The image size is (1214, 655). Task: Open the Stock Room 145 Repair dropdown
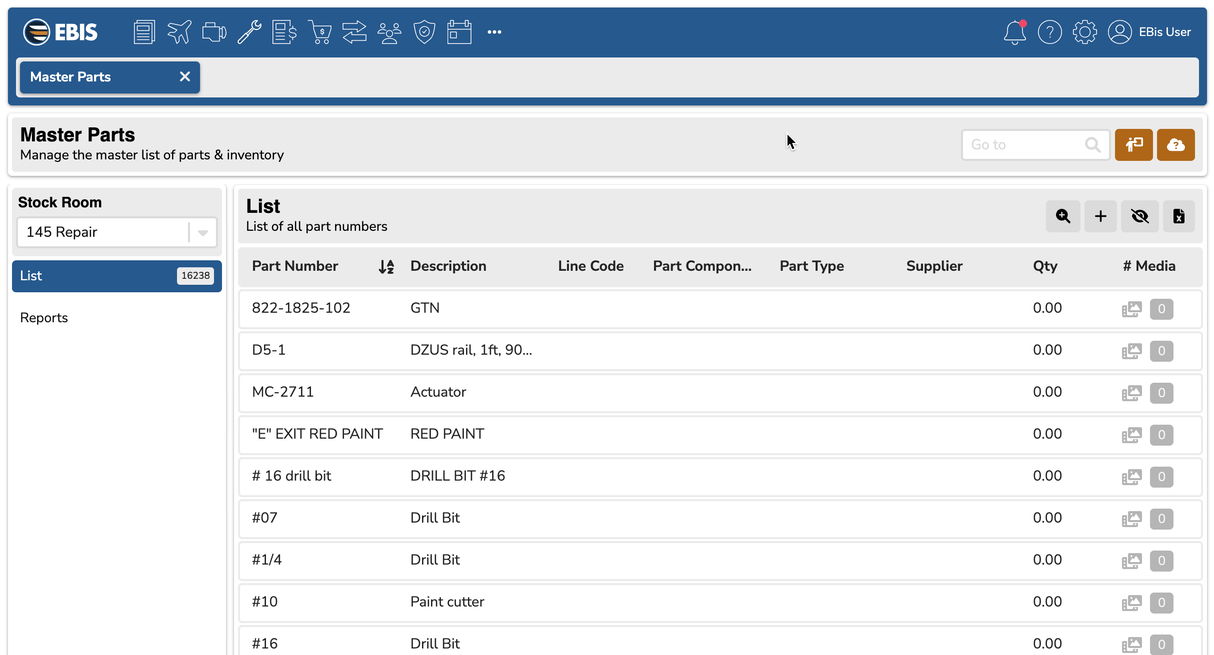tap(117, 232)
